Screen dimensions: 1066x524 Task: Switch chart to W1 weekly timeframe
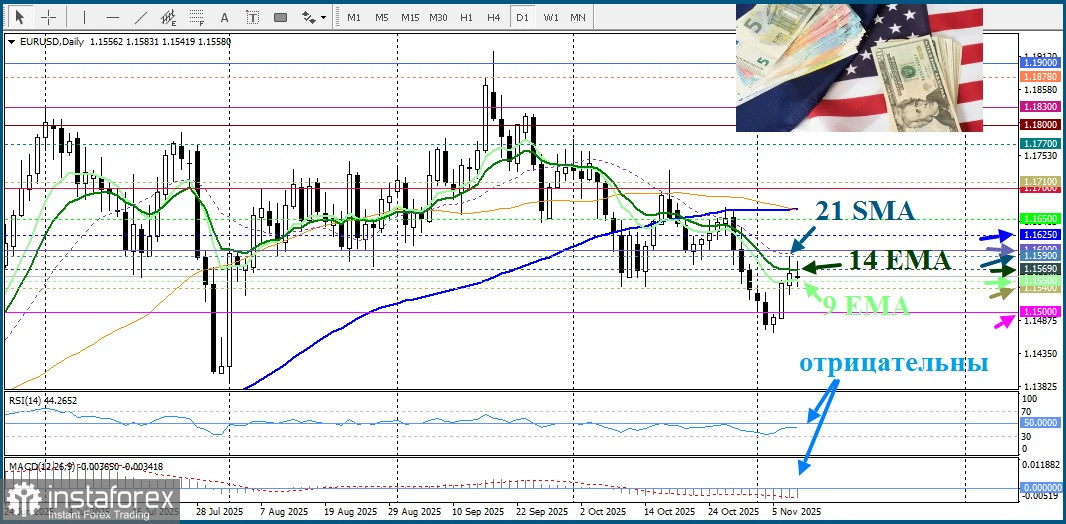click(551, 17)
